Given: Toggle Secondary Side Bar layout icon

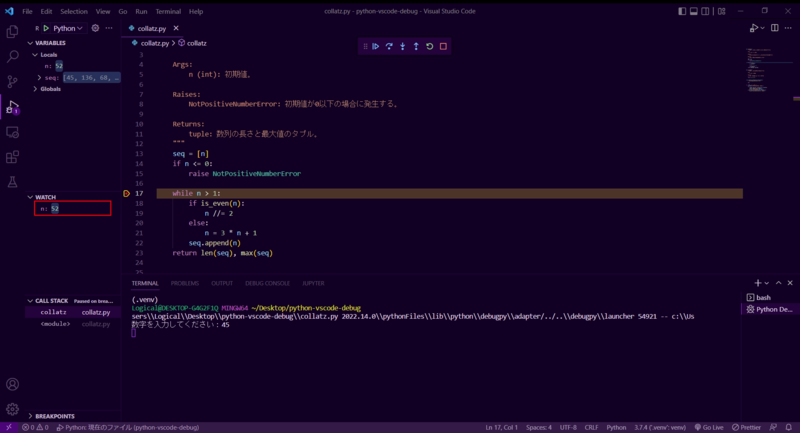Looking at the screenshot, I should click(x=705, y=11).
